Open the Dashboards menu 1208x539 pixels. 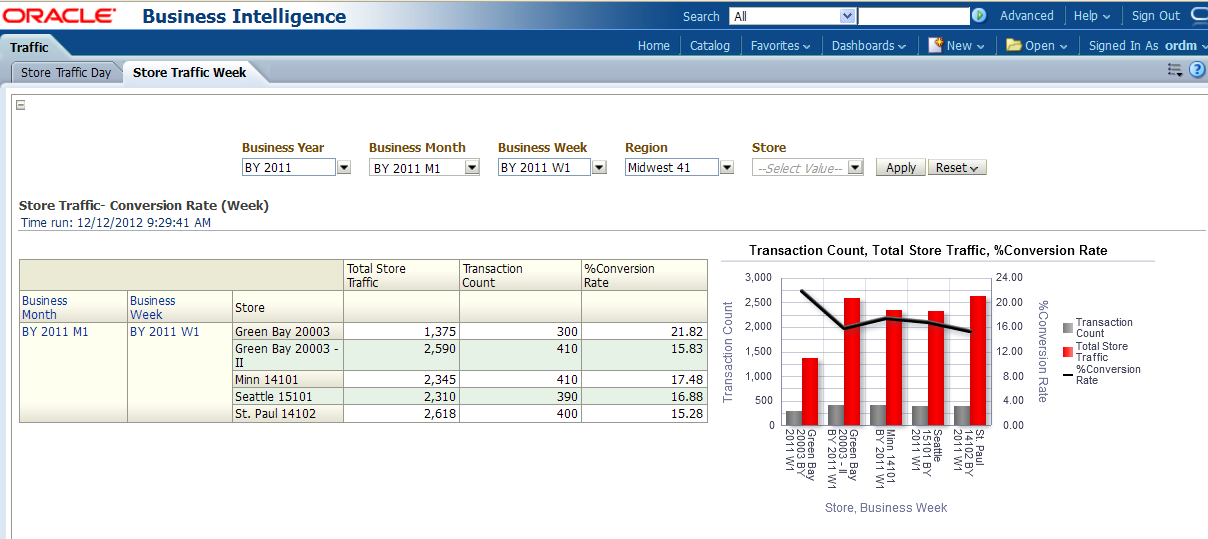click(x=868, y=45)
